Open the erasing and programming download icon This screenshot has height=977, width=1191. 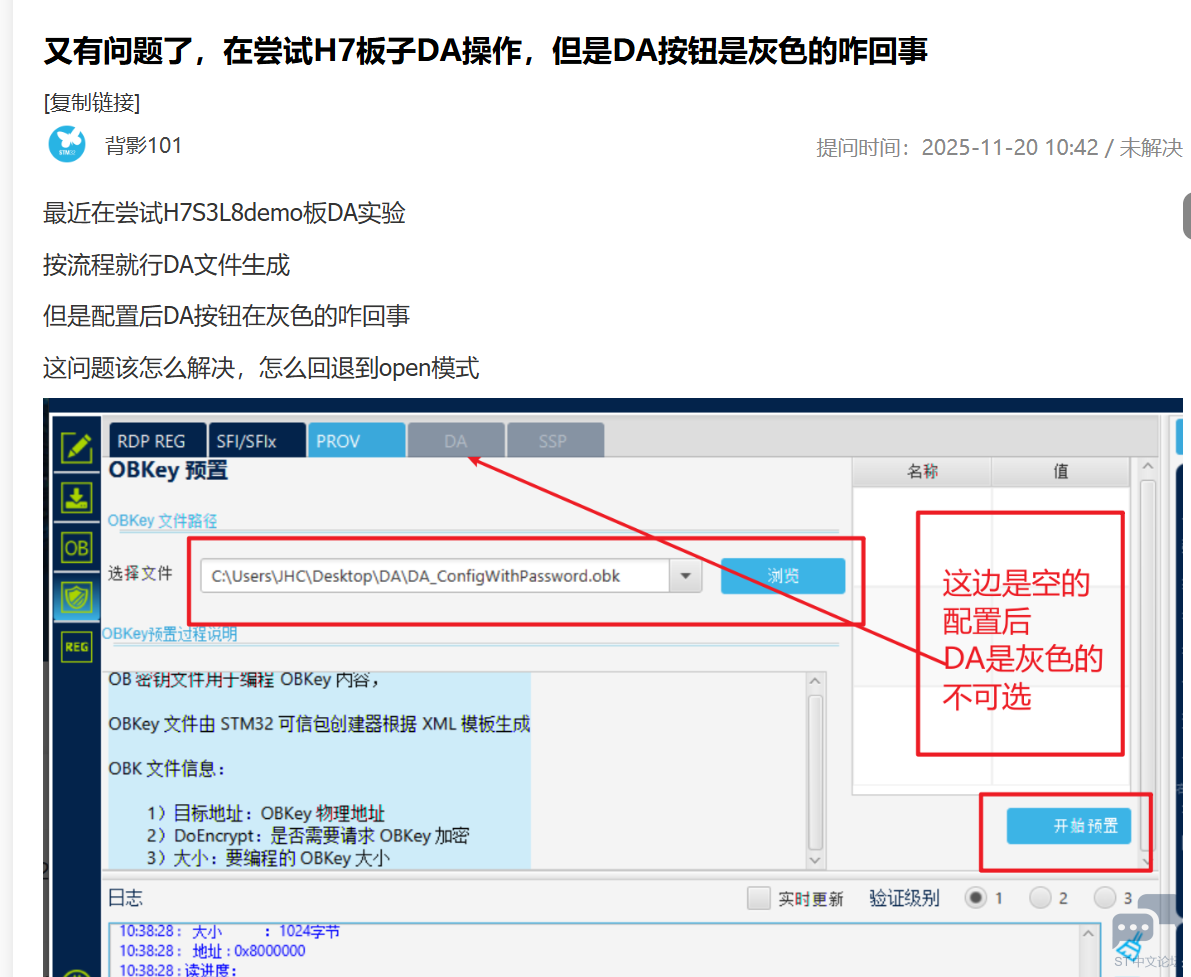[77, 497]
